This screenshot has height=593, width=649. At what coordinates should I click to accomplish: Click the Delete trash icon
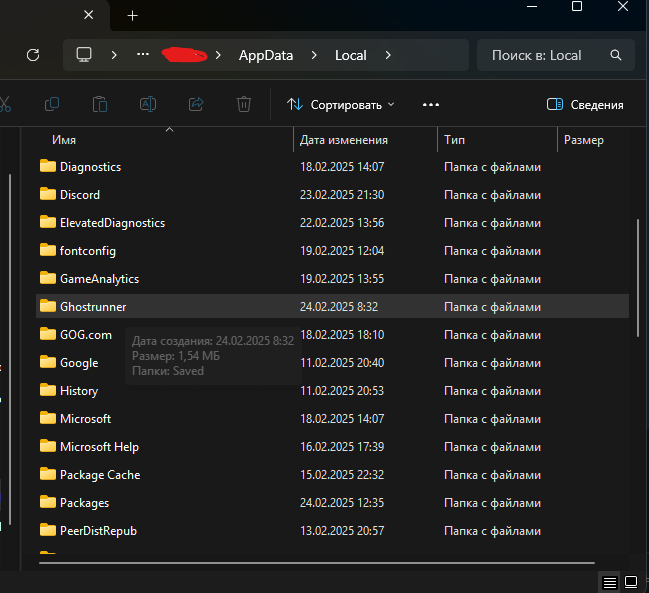[244, 104]
